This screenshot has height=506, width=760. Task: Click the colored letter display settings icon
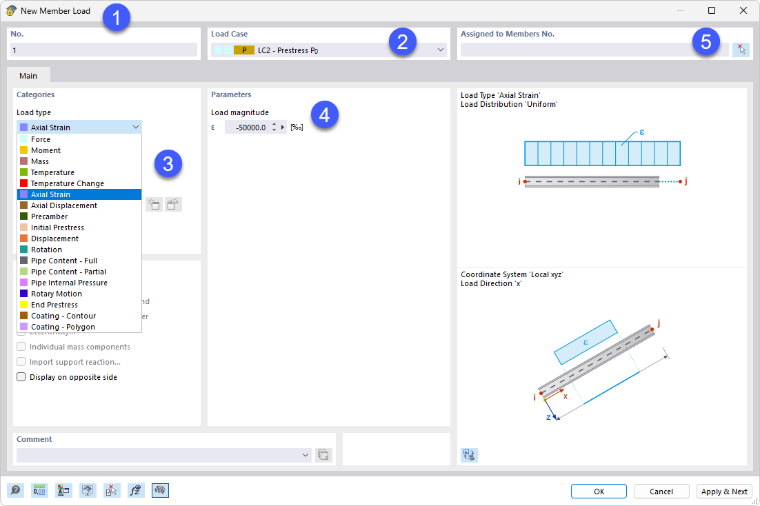[x=63, y=490]
